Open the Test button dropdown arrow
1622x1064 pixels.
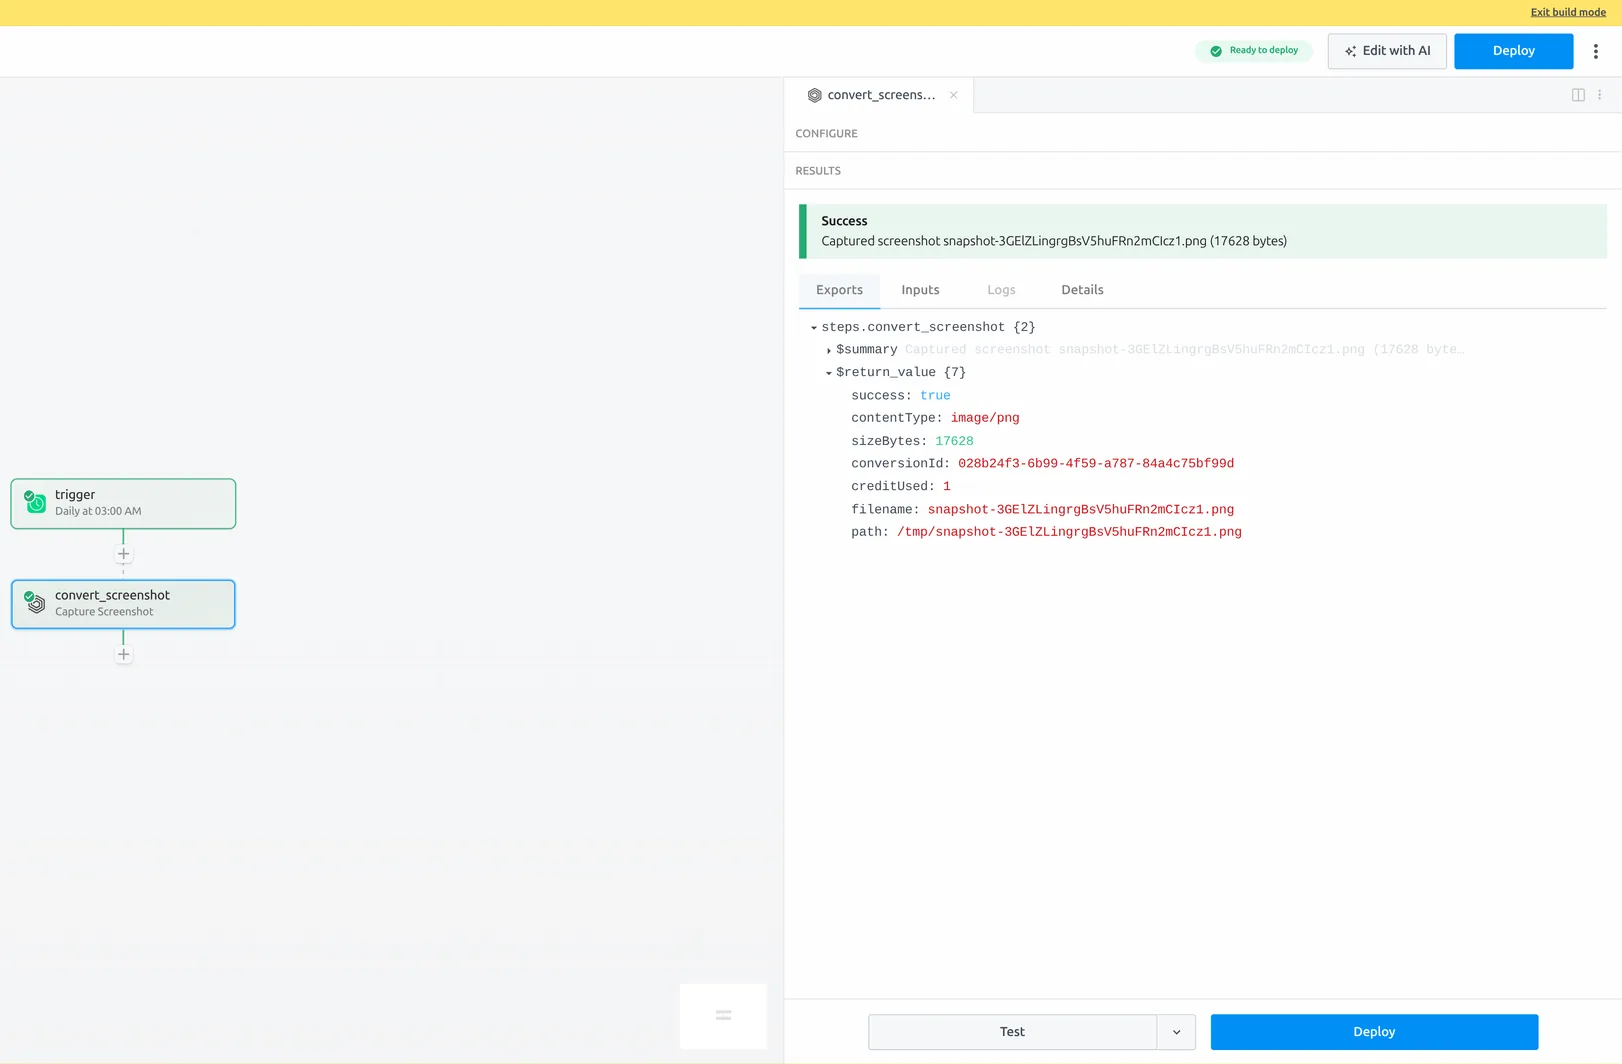pos(1176,1032)
